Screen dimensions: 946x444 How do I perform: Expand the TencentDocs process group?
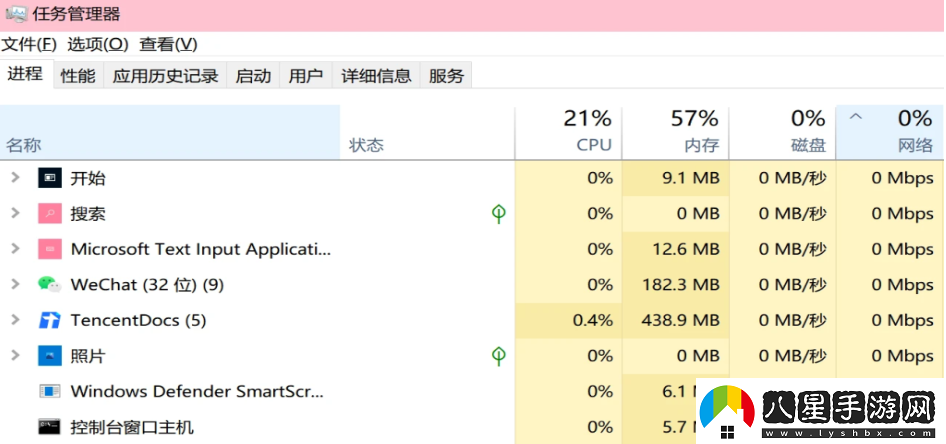[x=15, y=321]
